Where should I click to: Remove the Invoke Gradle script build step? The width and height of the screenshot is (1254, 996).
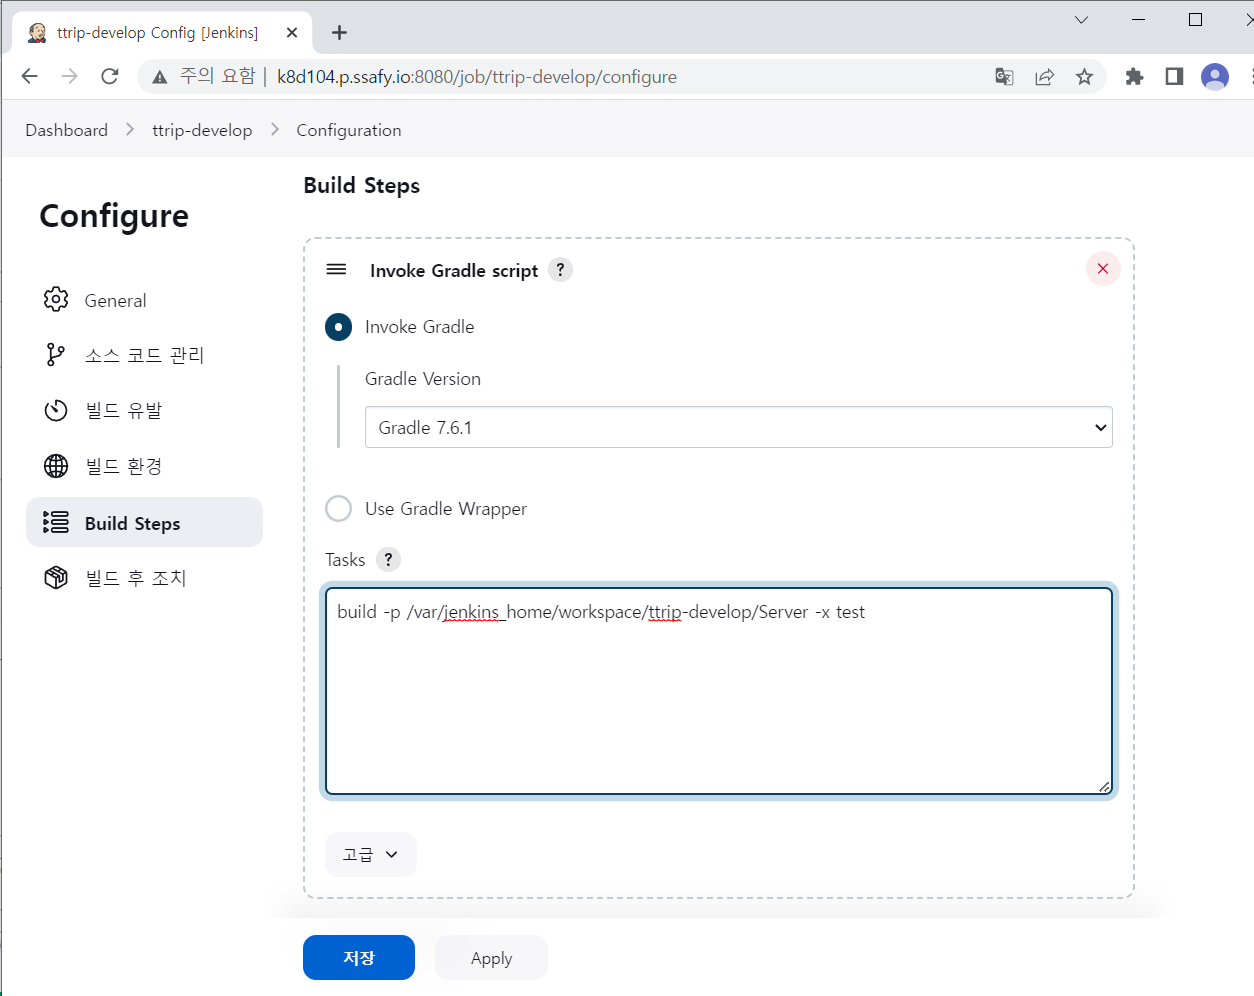pos(1103,268)
